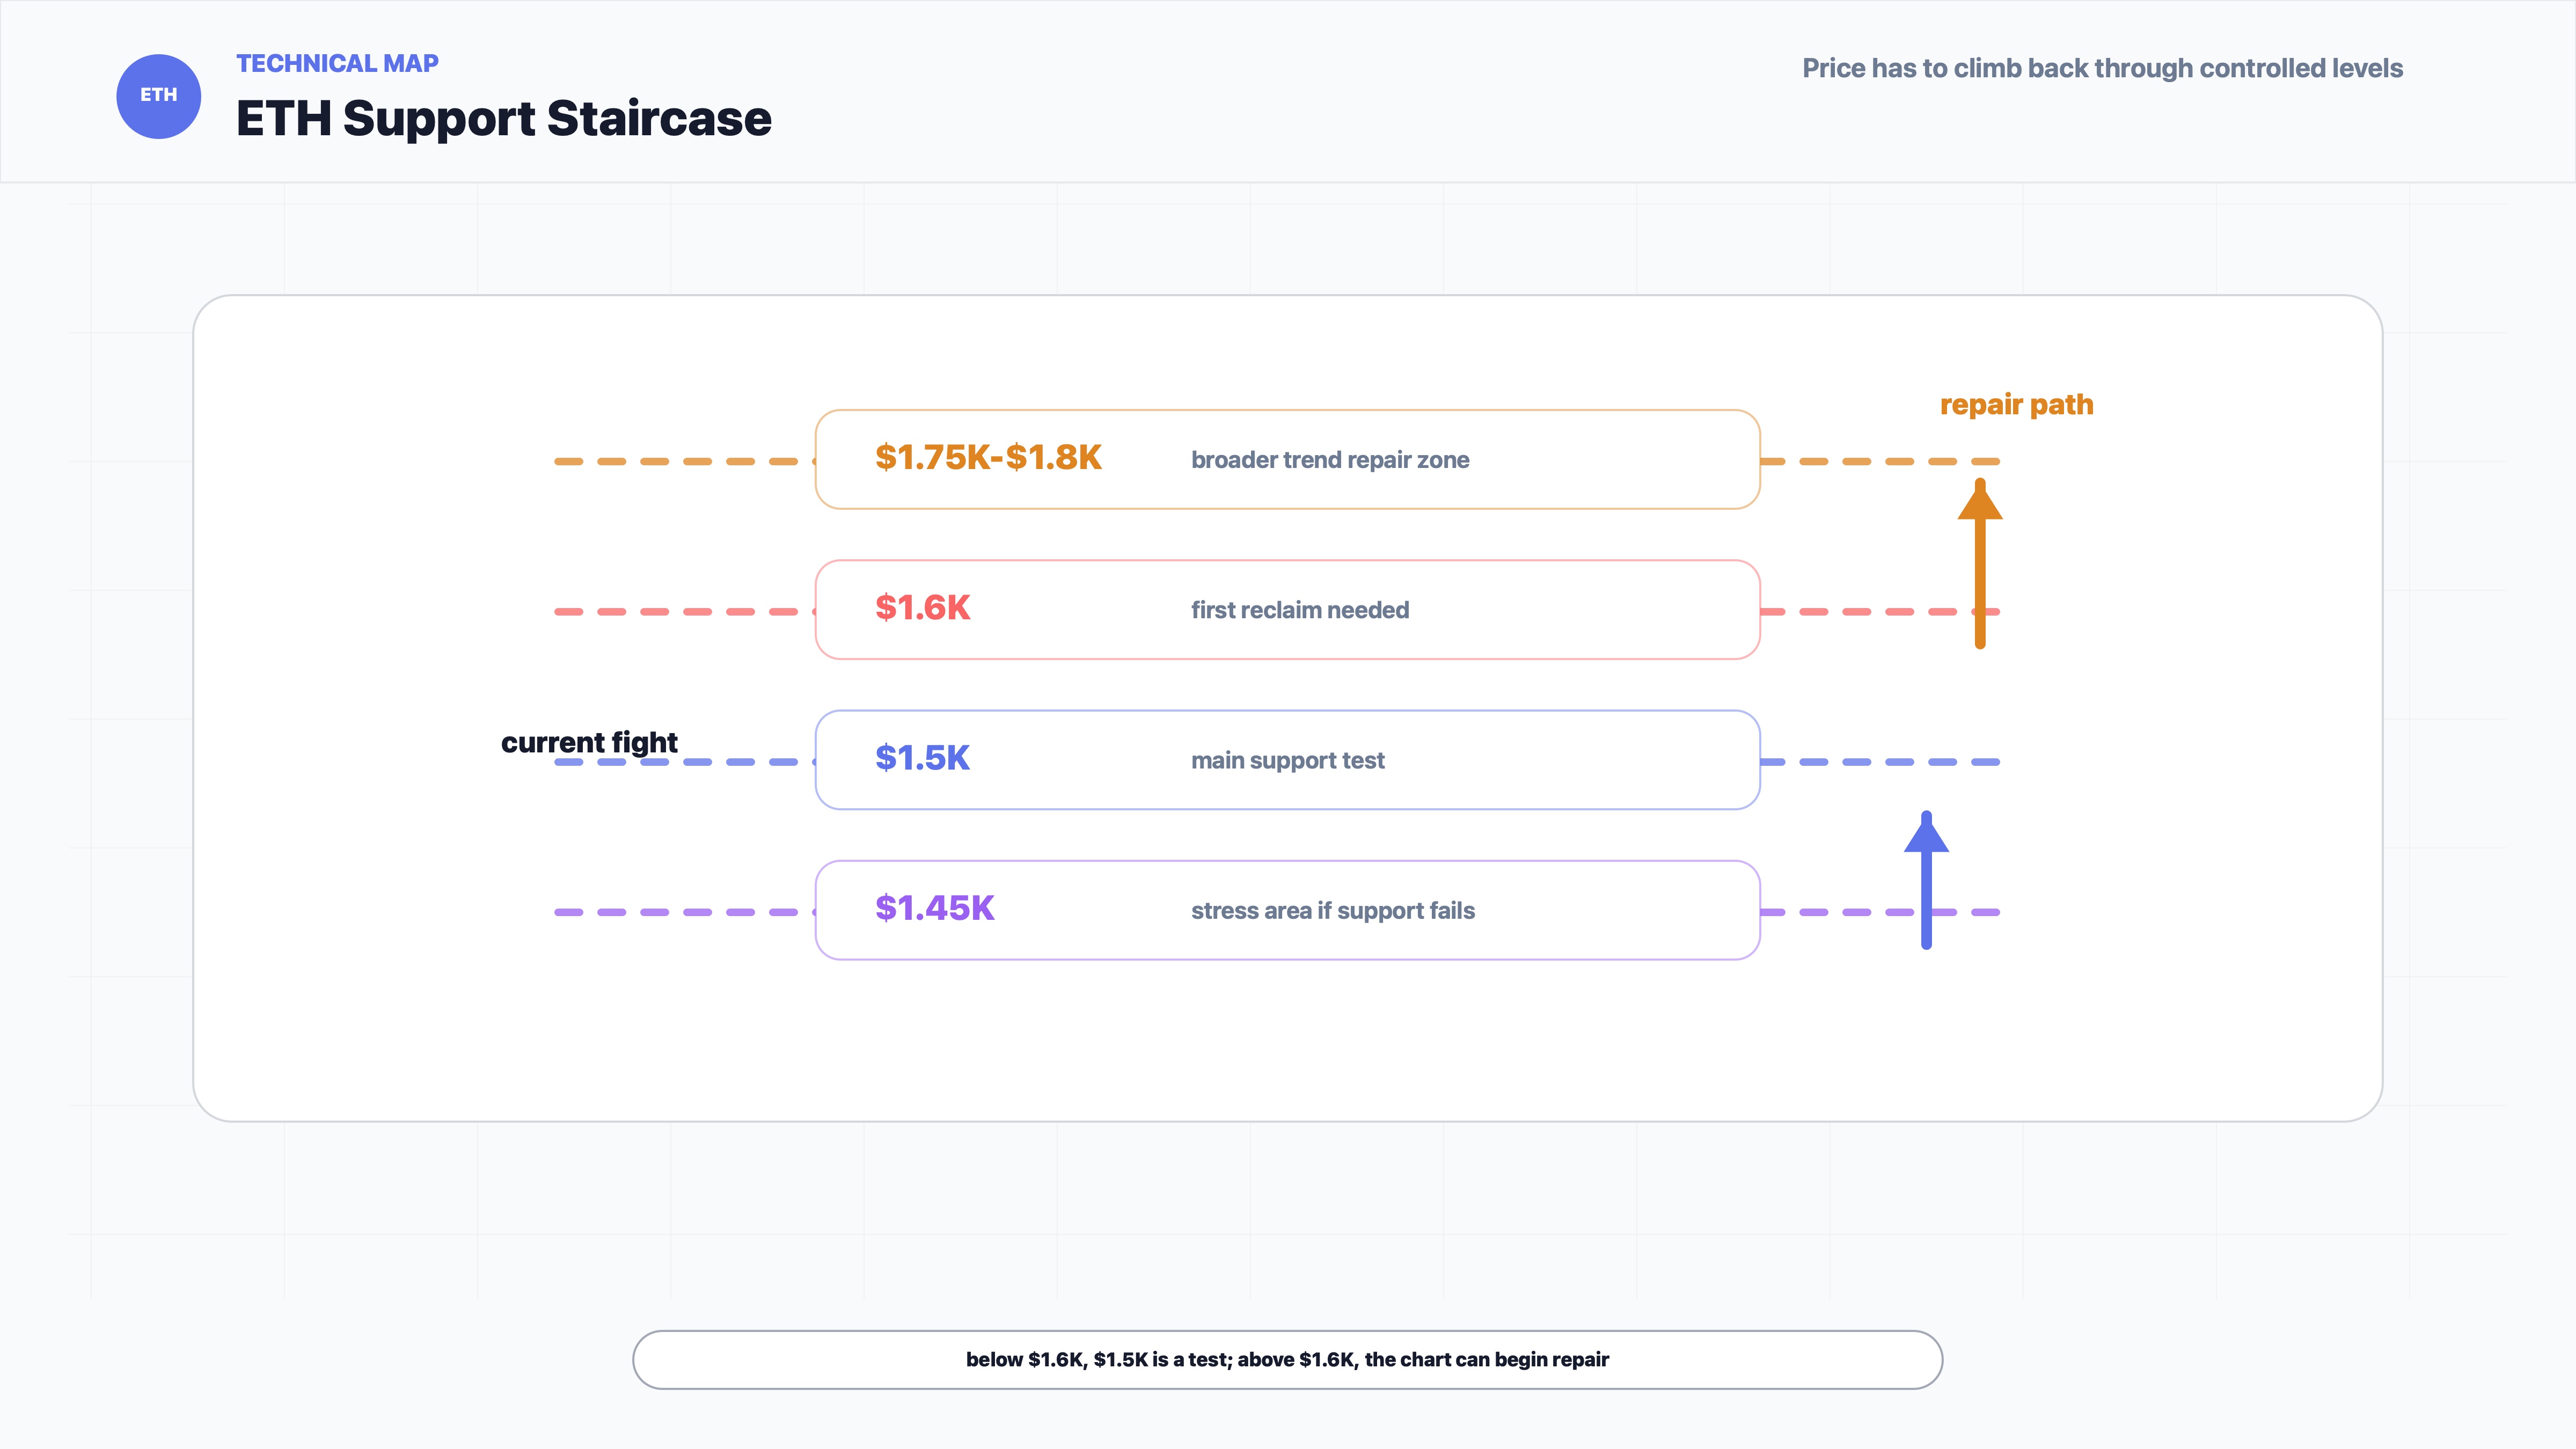2576x1449 pixels.
Task: Select the $1.75K-$1.8K price label
Action: coord(988,457)
